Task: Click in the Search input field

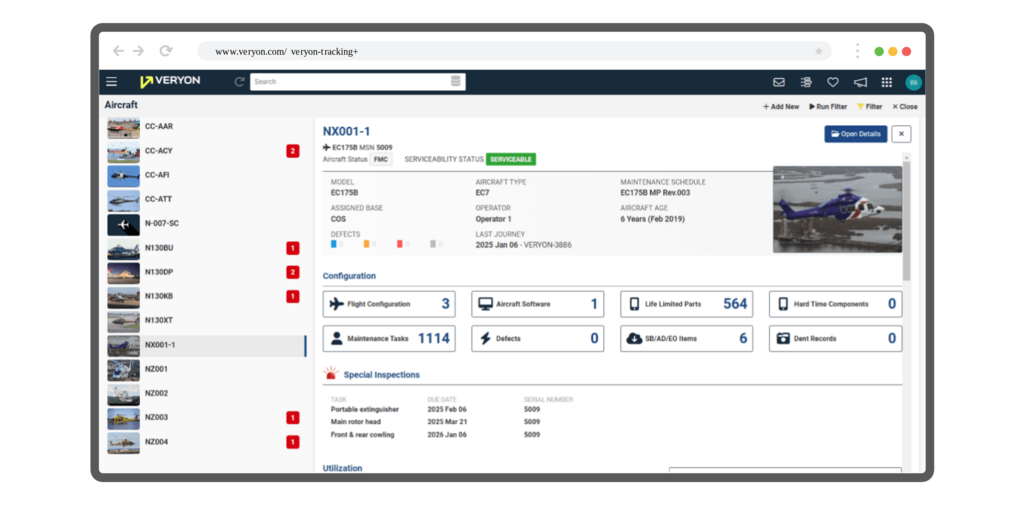Action: (x=350, y=82)
